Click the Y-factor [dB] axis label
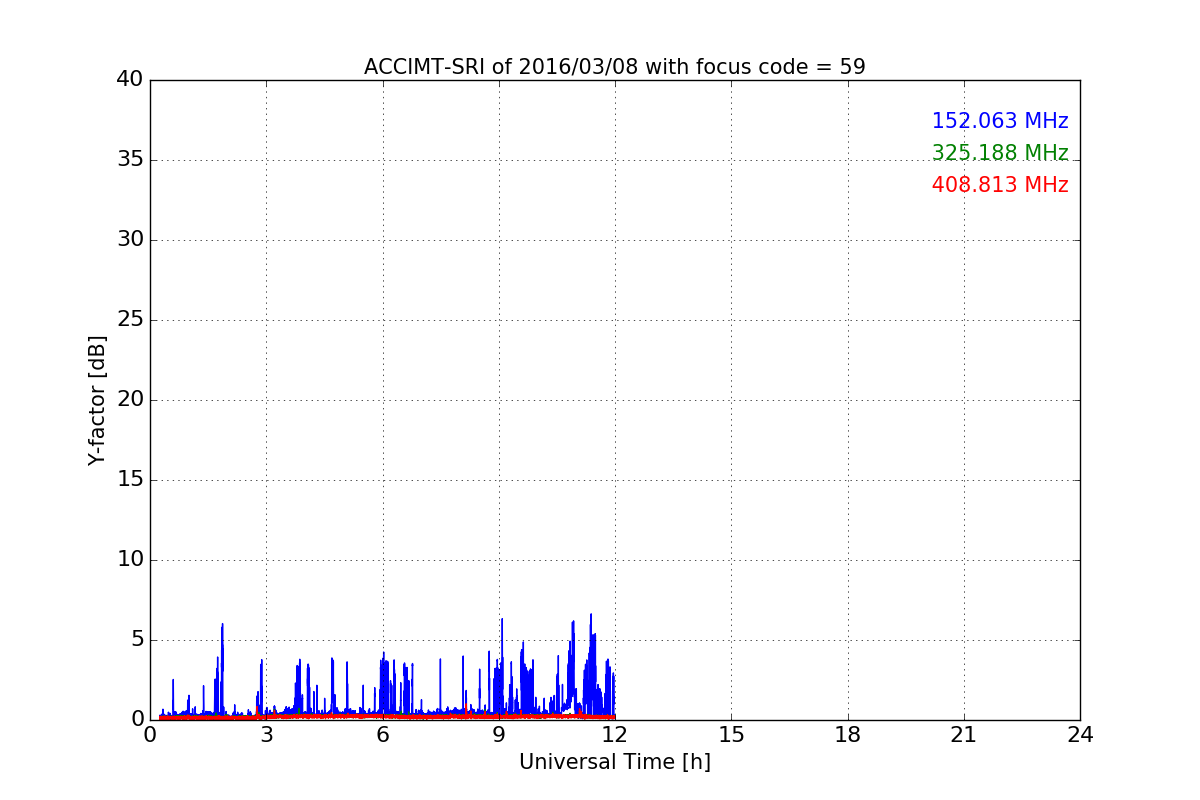The height and width of the screenshot is (800, 1200). click(x=97, y=400)
